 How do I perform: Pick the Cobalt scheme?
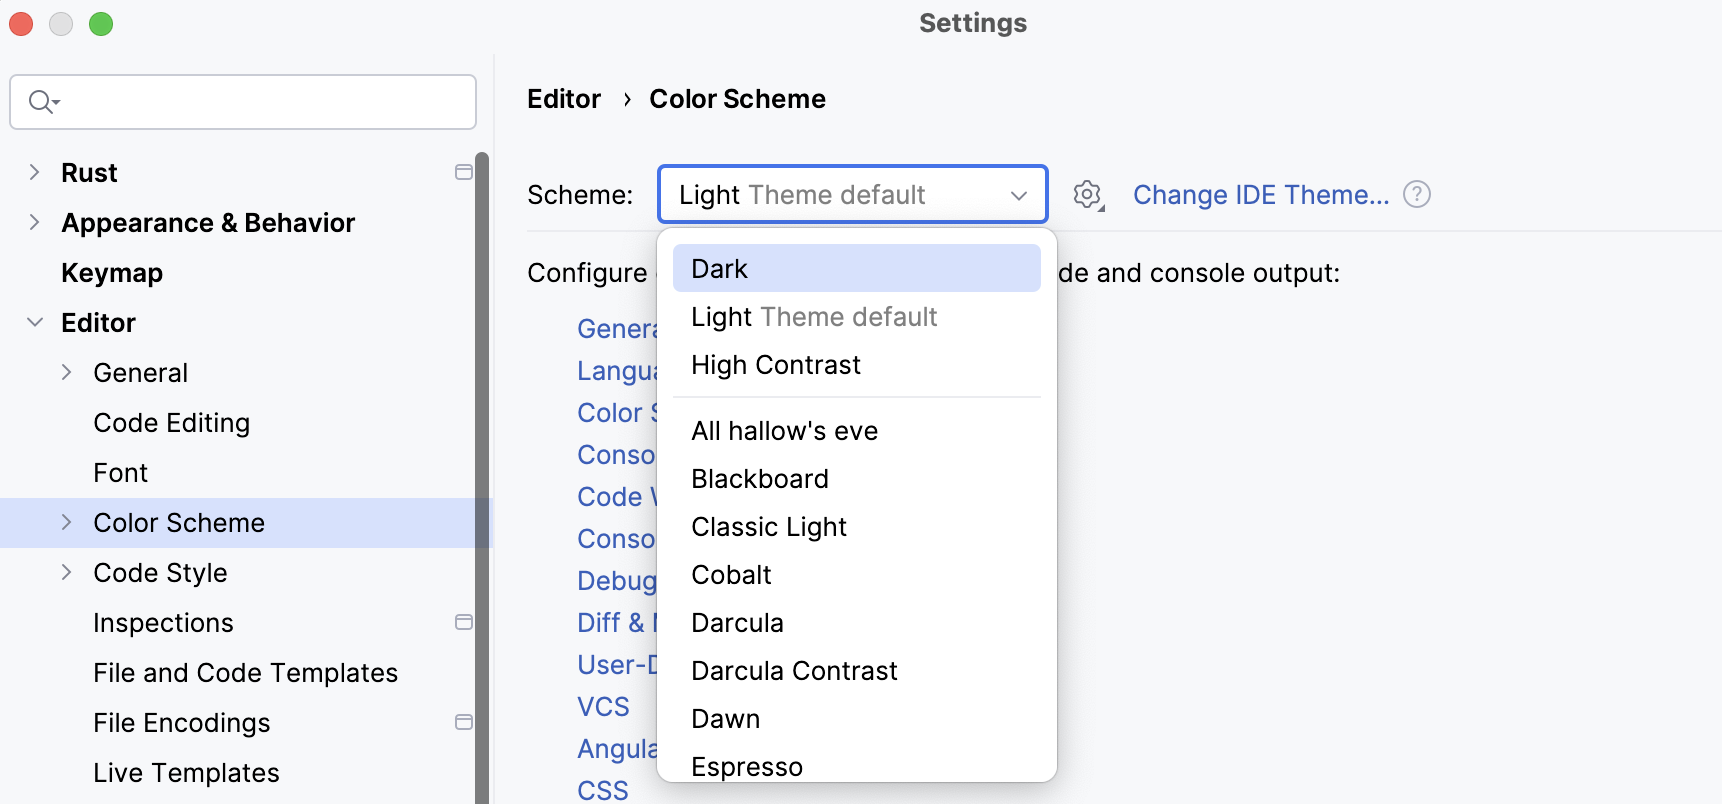(731, 574)
